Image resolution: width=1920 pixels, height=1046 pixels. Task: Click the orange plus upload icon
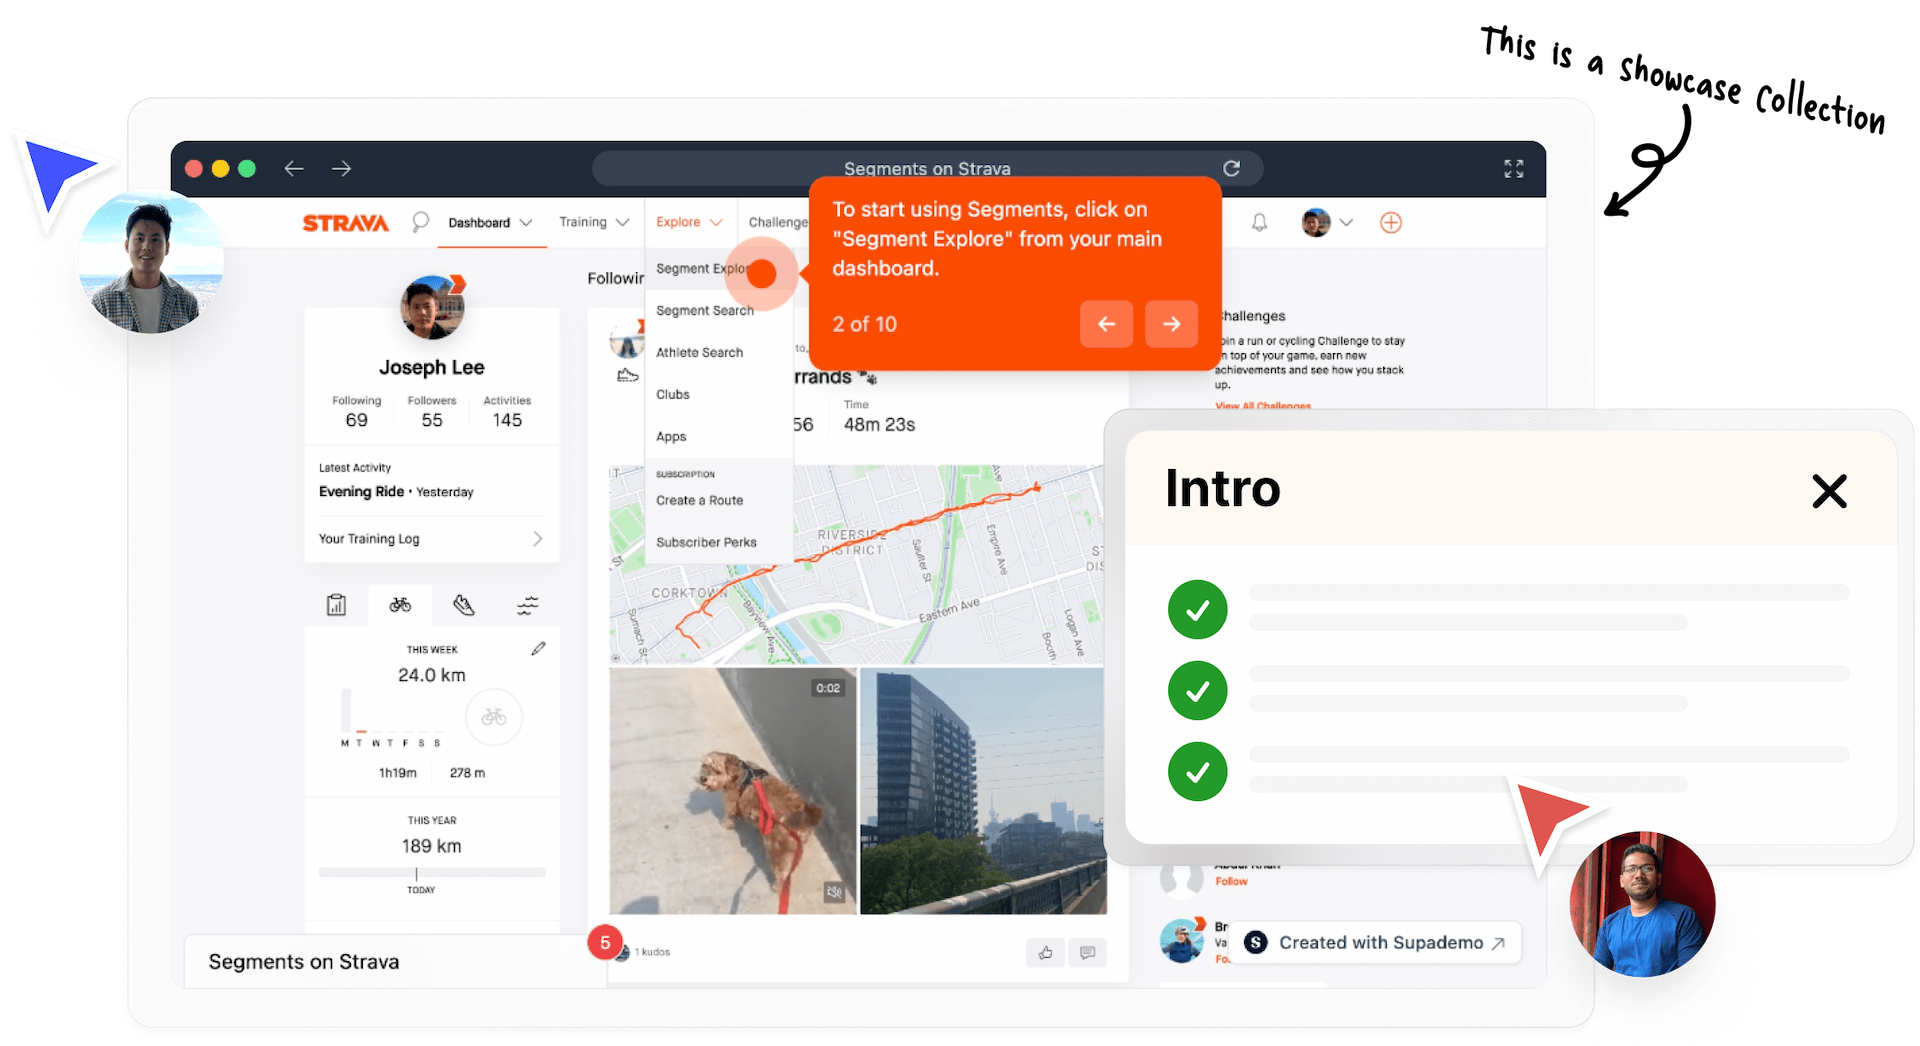pyautogui.click(x=1390, y=223)
